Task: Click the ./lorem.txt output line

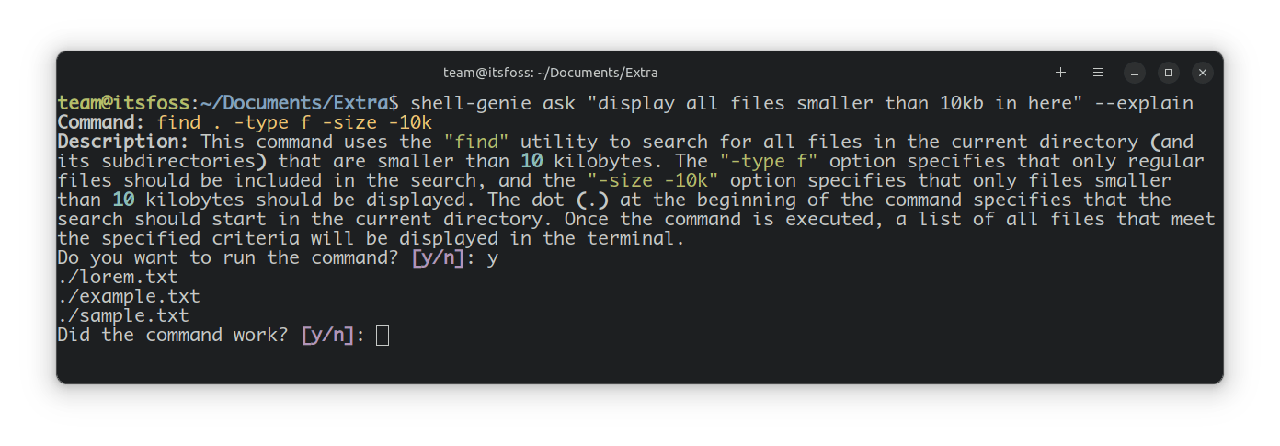Action: point(117,277)
